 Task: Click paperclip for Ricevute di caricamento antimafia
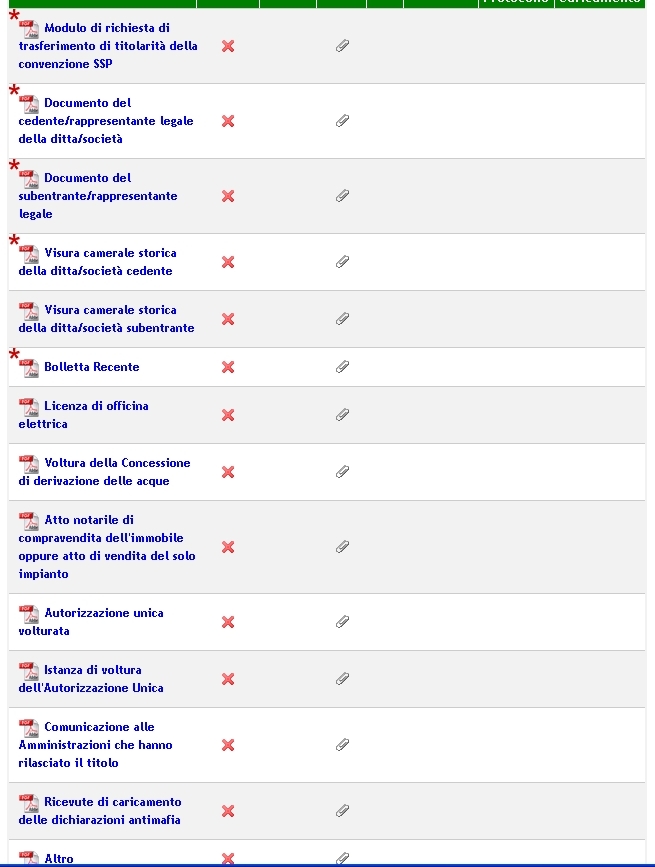(342, 811)
